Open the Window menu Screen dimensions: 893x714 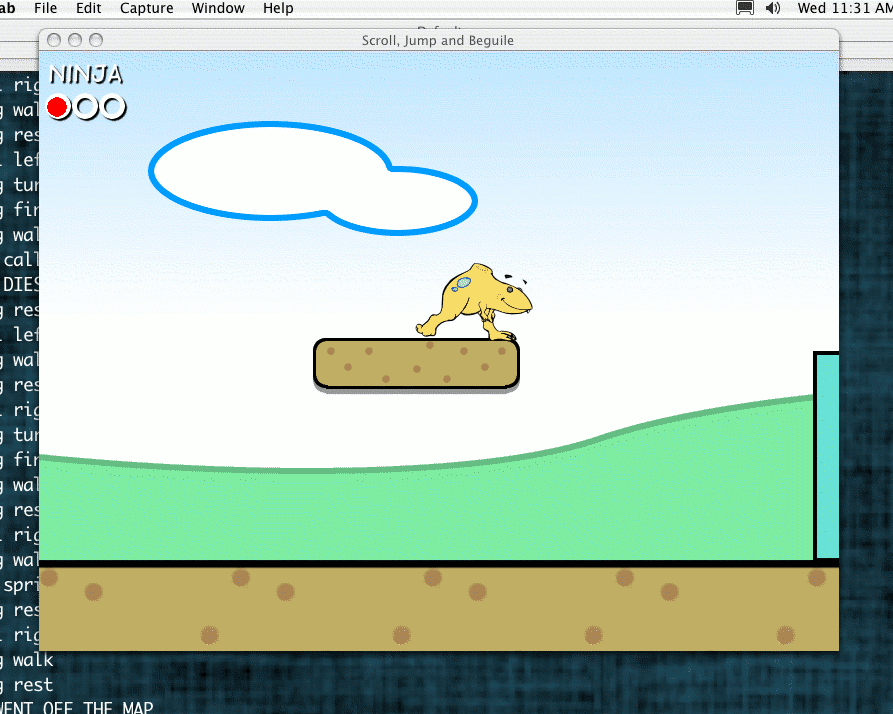pyautogui.click(x=218, y=8)
